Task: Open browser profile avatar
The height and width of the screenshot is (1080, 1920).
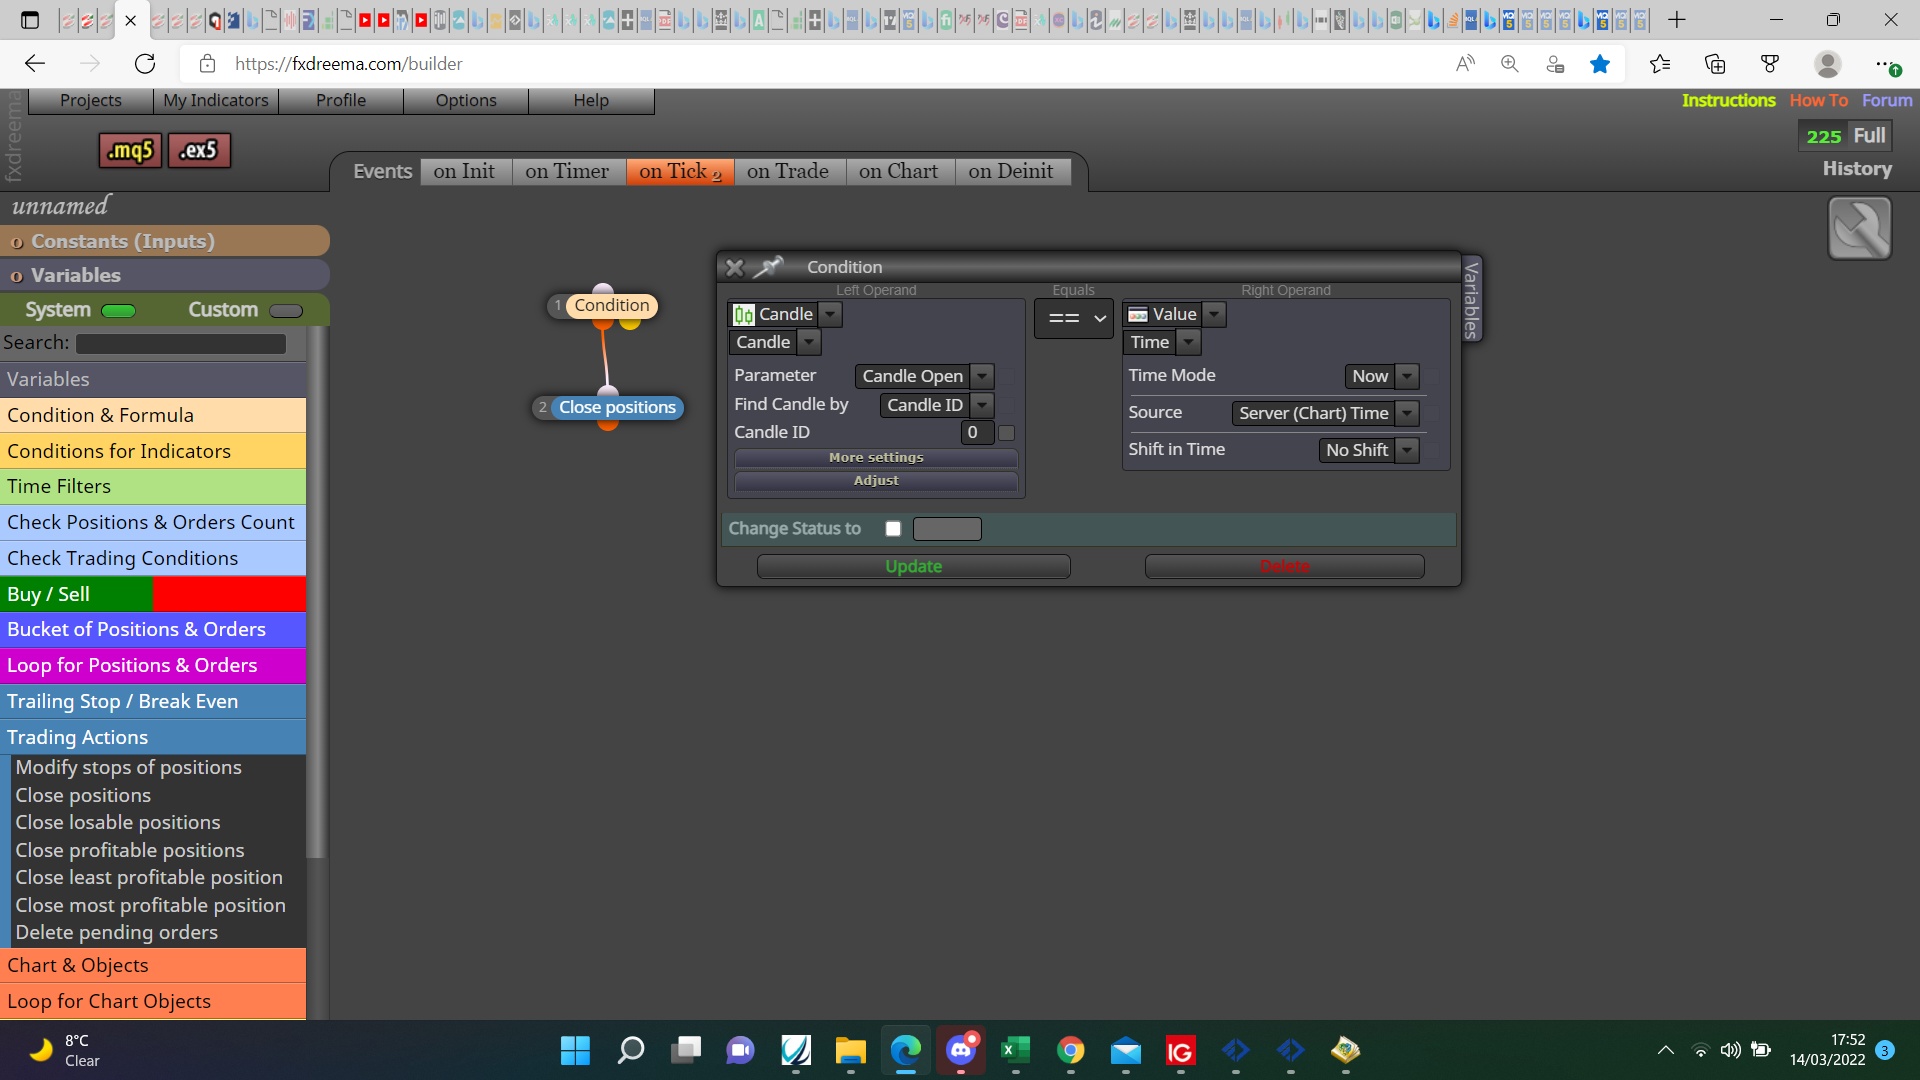Action: (1828, 64)
